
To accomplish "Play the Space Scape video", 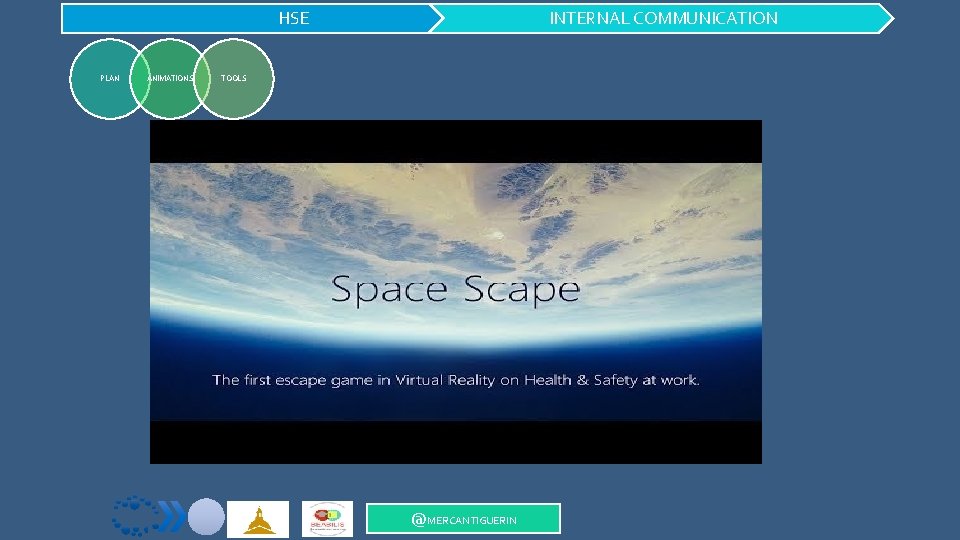I will tap(456, 292).
